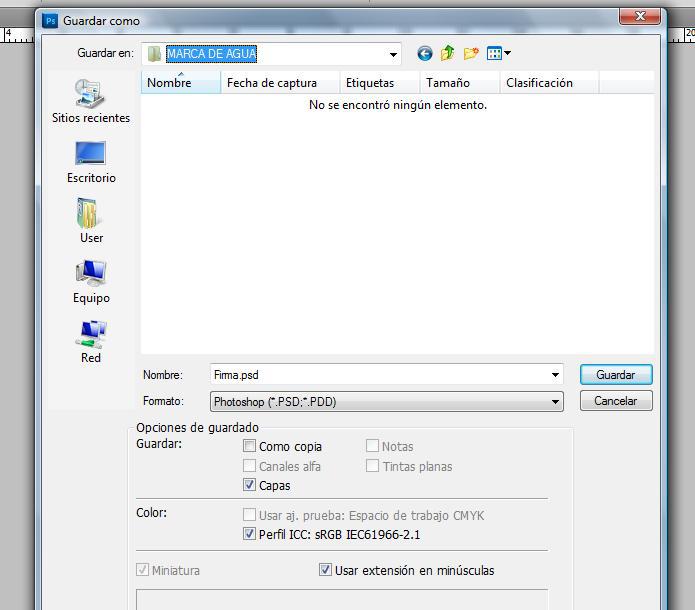The width and height of the screenshot is (695, 610).
Task: Create a new folder
Action: tap(471, 54)
